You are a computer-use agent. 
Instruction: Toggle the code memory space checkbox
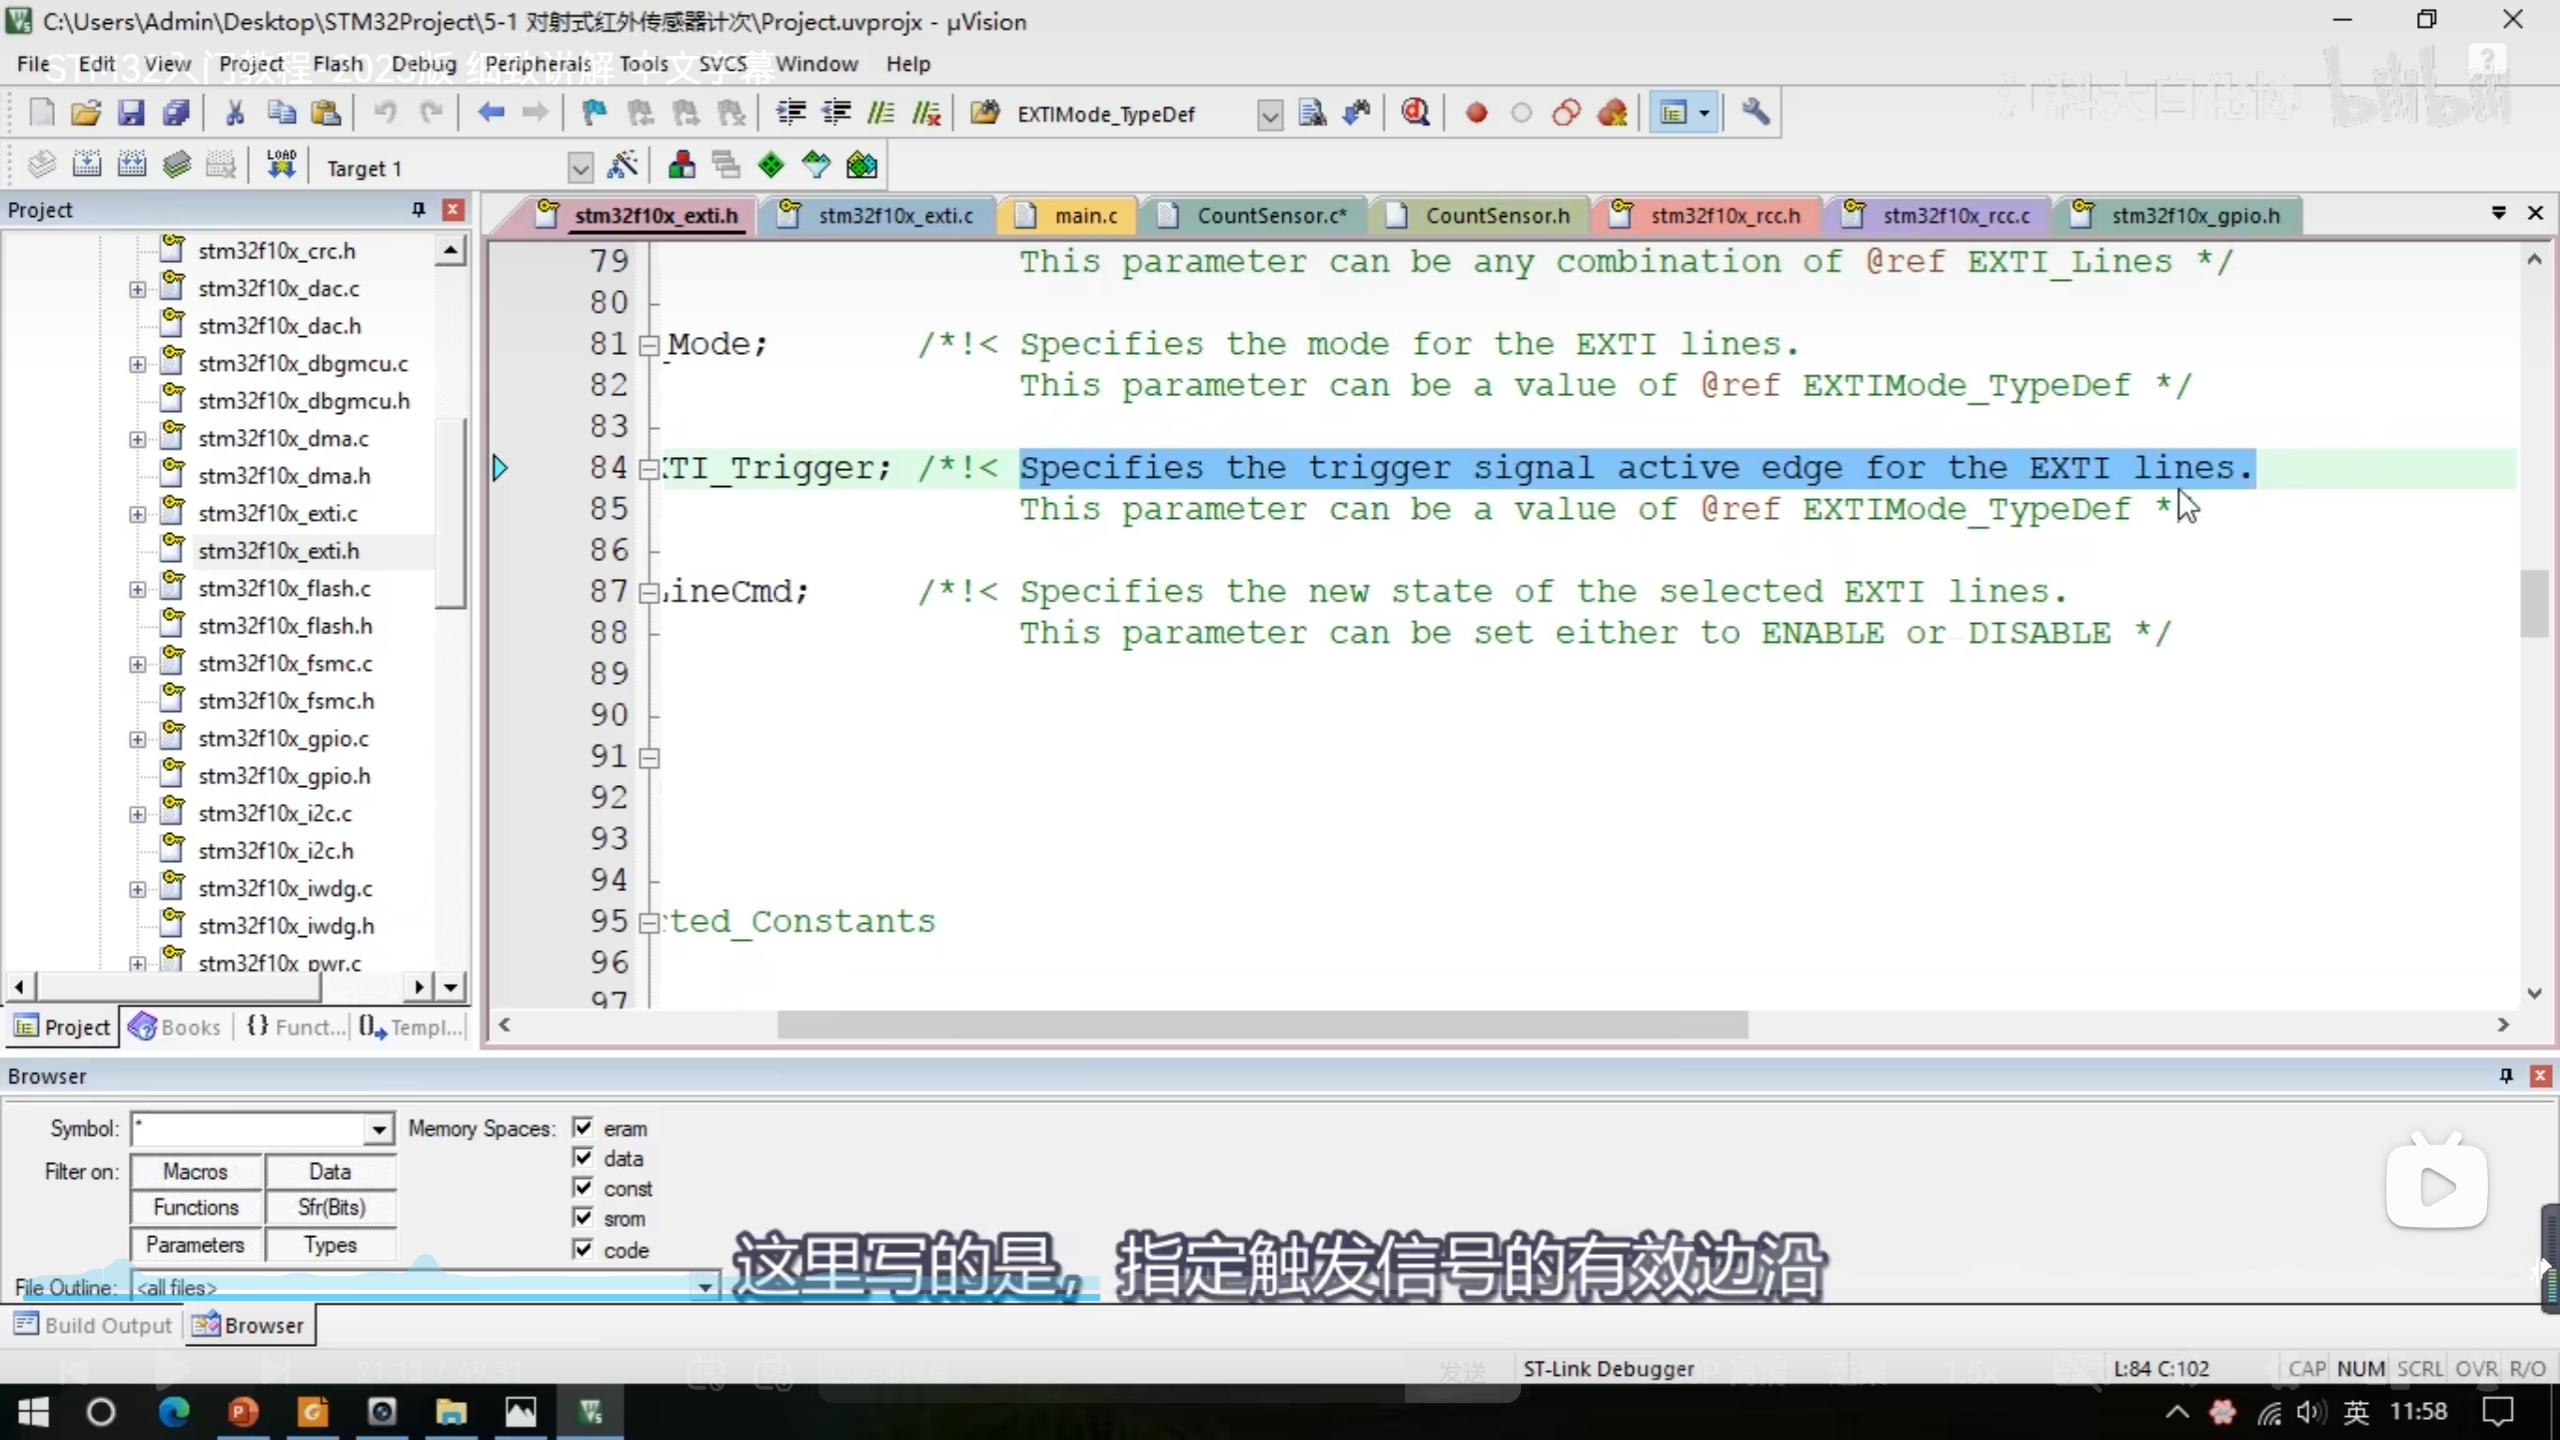tap(583, 1249)
